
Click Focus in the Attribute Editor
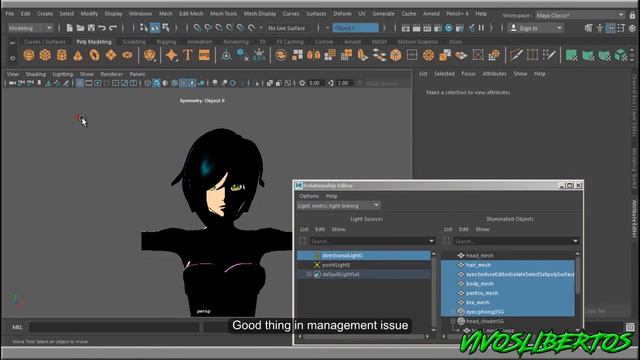point(468,73)
